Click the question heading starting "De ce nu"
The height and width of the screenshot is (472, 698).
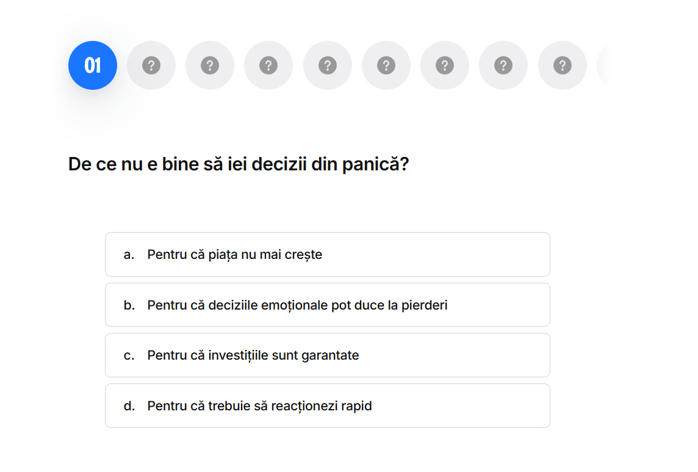click(x=238, y=164)
